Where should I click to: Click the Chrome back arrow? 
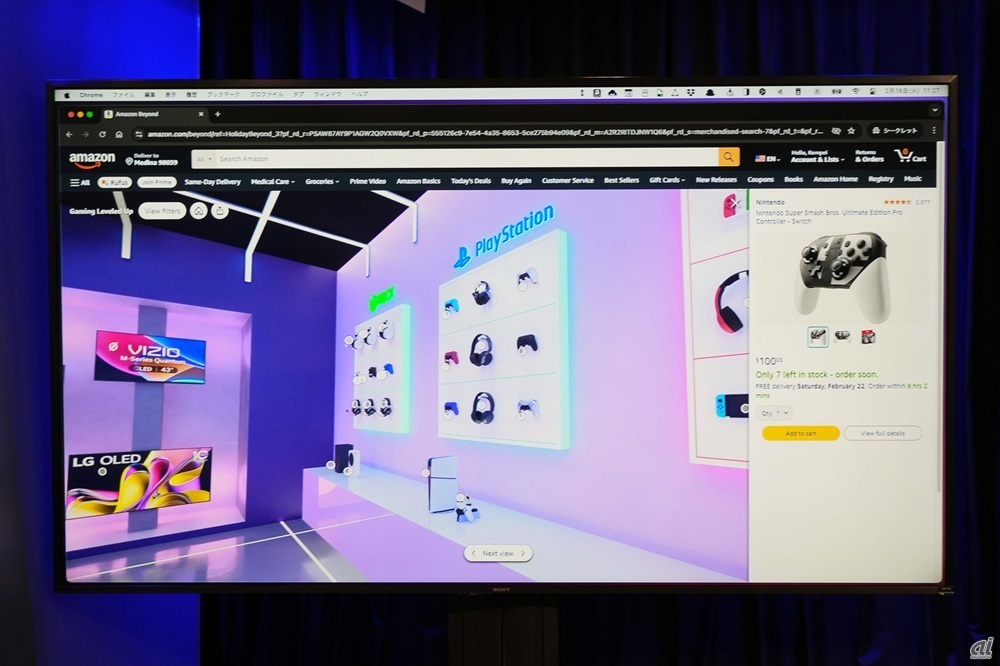70,135
